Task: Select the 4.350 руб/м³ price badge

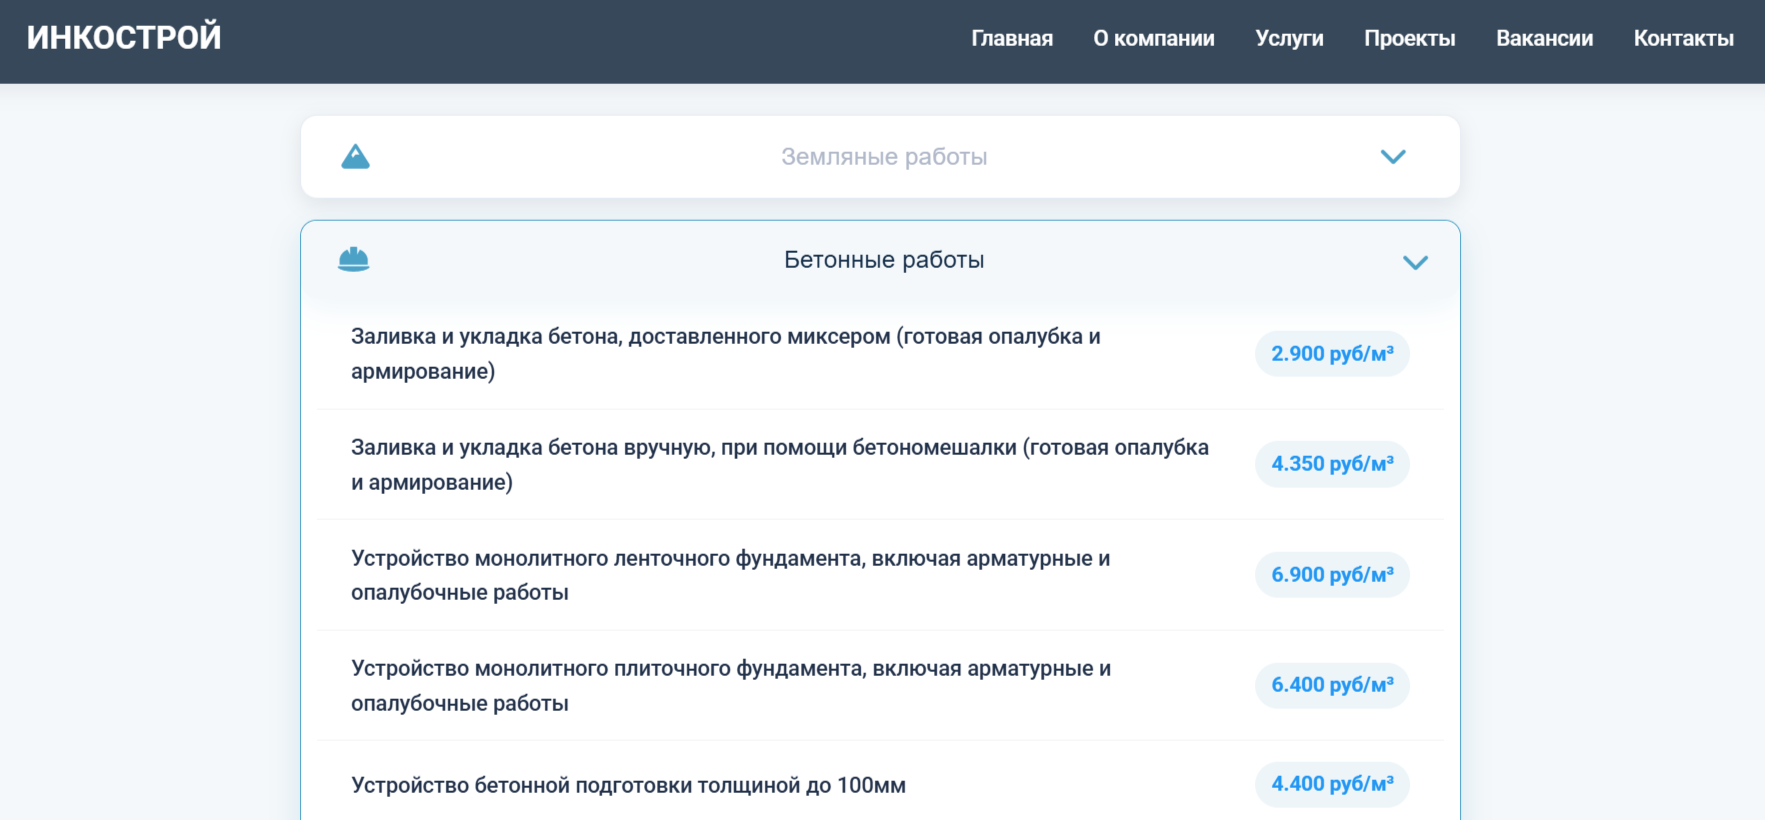Action: [x=1332, y=464]
